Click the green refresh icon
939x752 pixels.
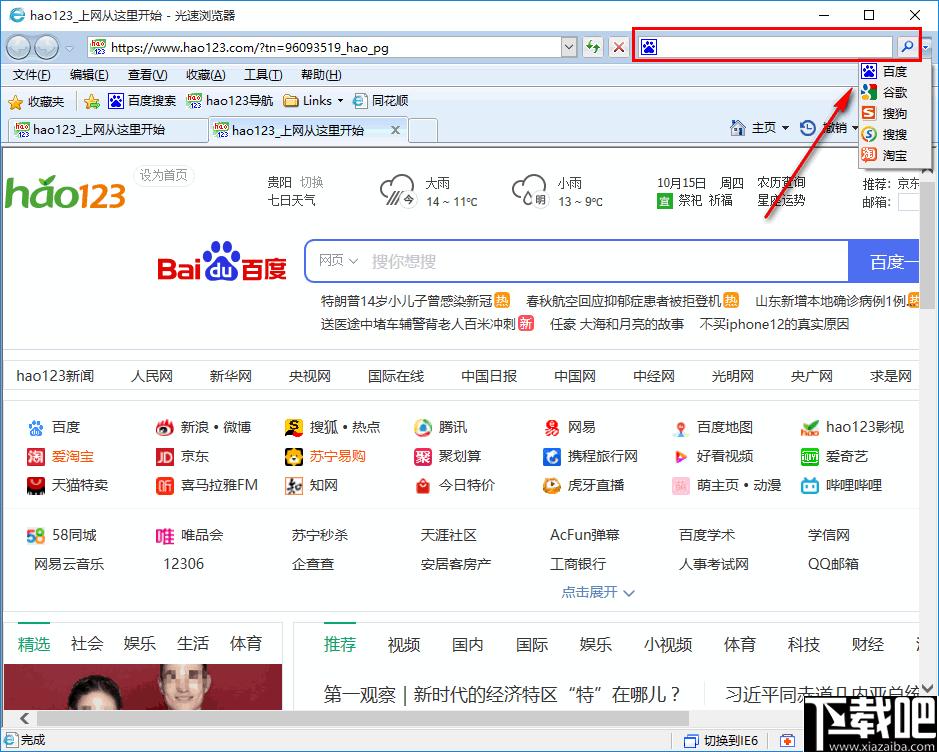tap(593, 47)
